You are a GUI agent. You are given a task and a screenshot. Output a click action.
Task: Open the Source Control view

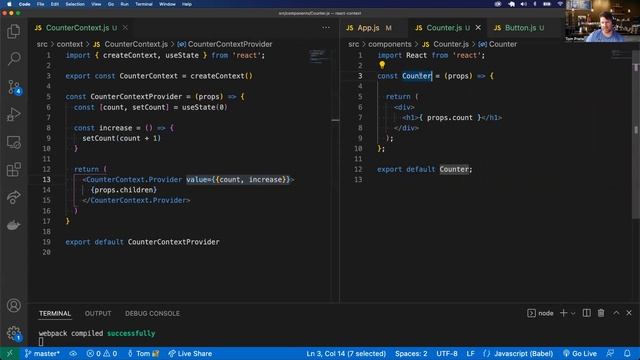pyautogui.click(x=13, y=87)
